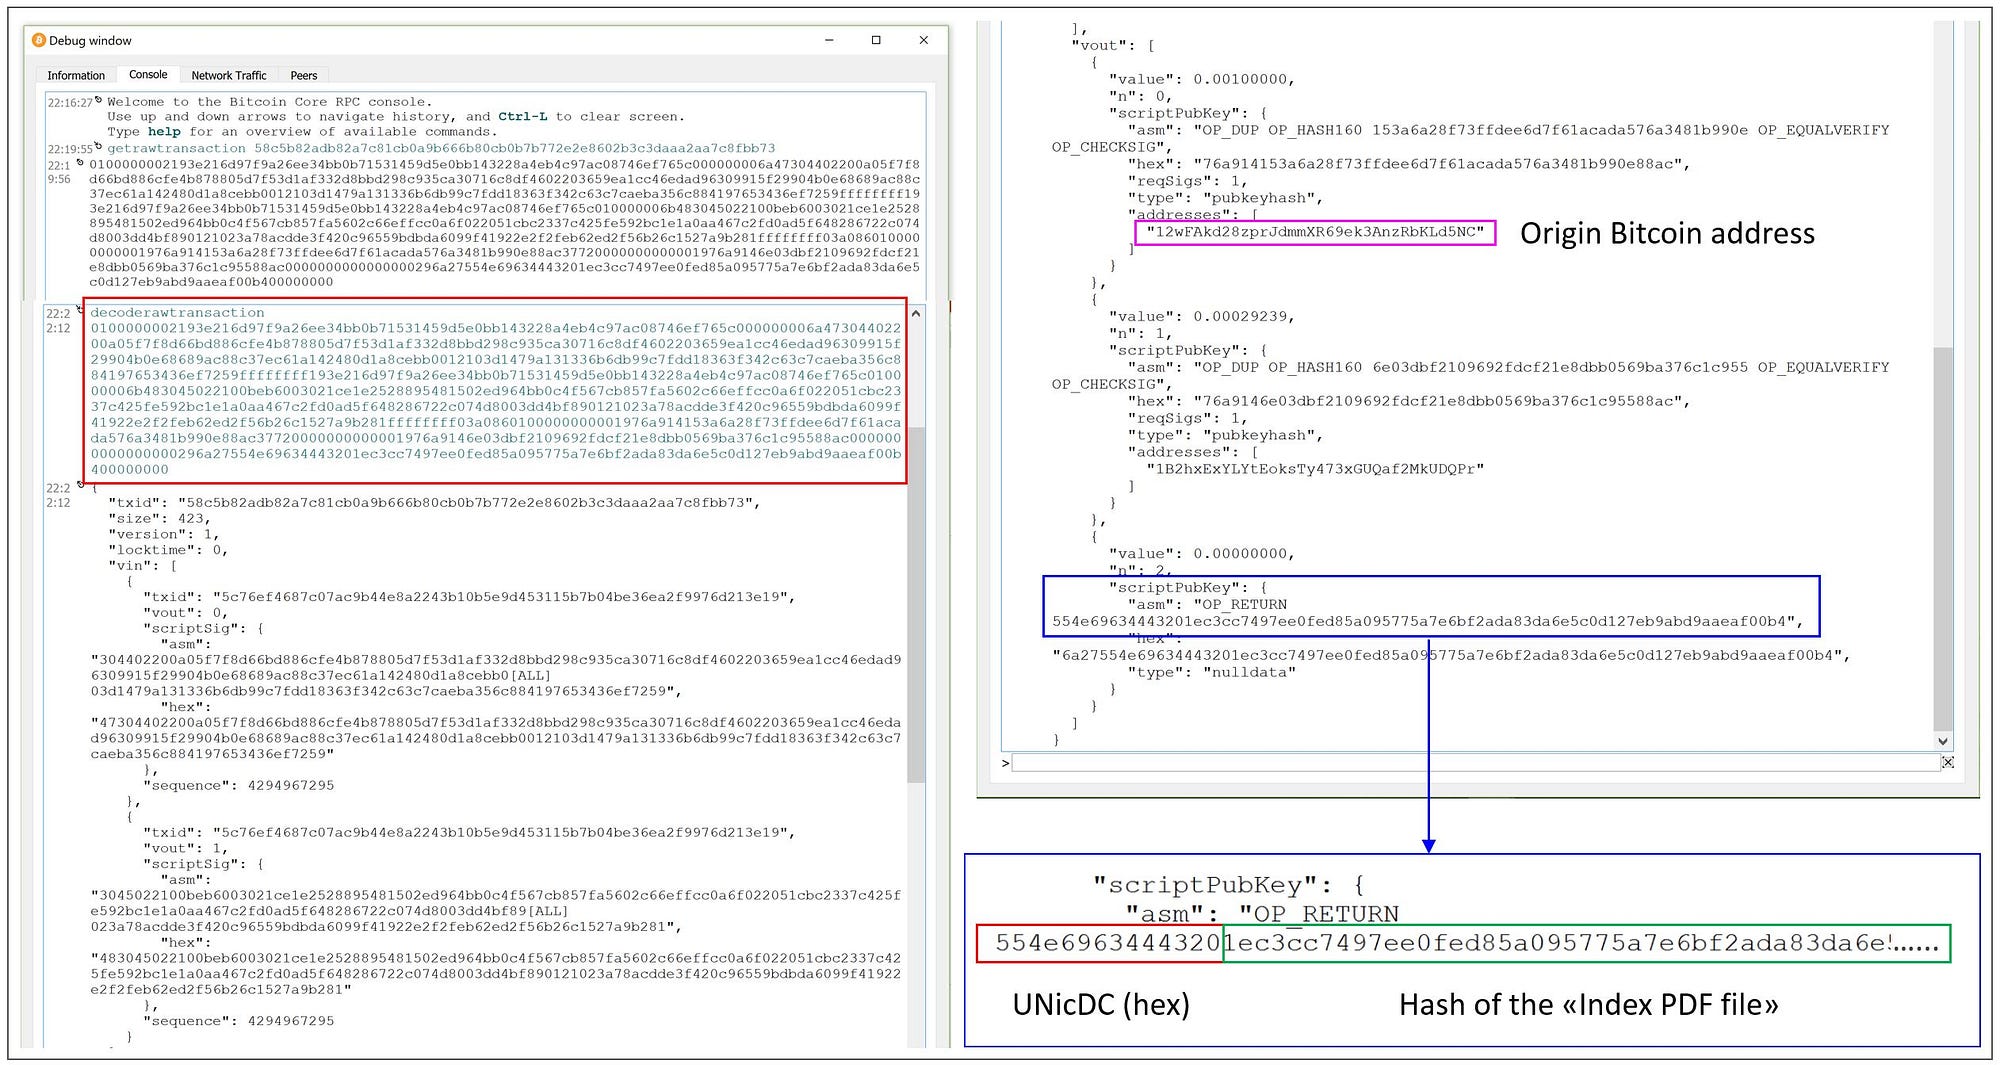
Task: Click the up arrow of the left console scrollbar
Action: point(916,314)
